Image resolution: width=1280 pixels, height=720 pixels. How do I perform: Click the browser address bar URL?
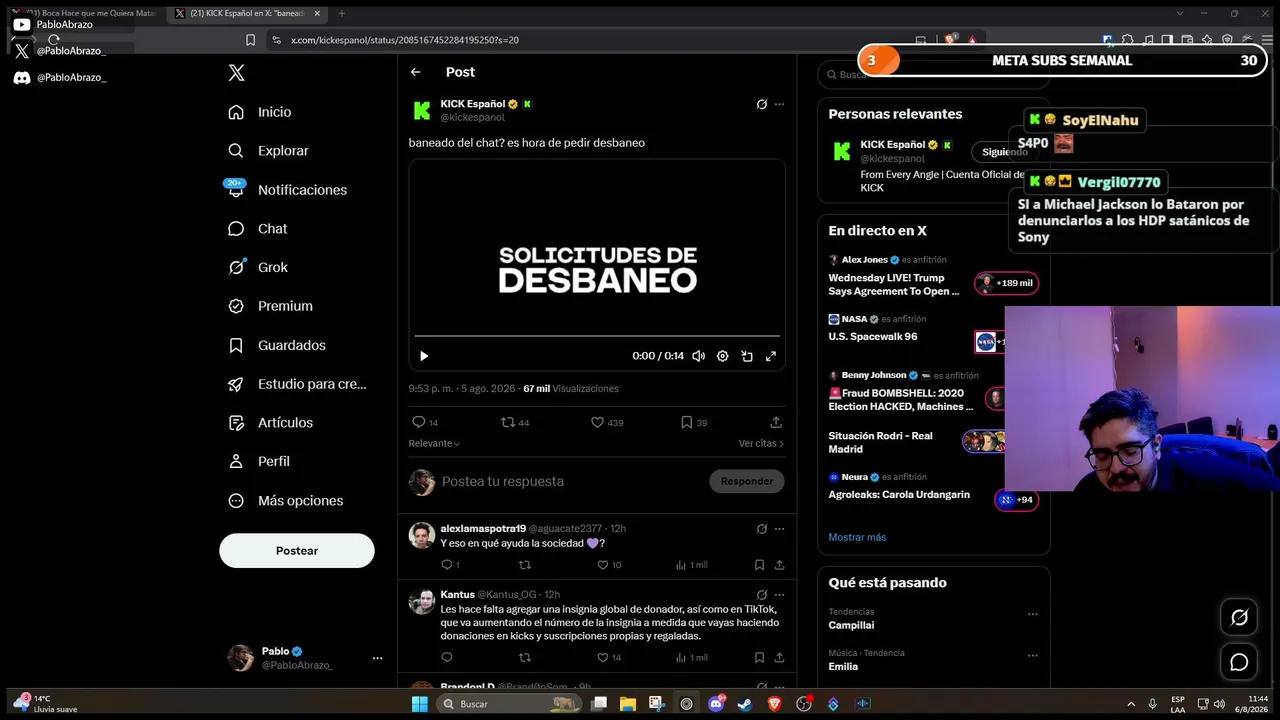point(404,40)
